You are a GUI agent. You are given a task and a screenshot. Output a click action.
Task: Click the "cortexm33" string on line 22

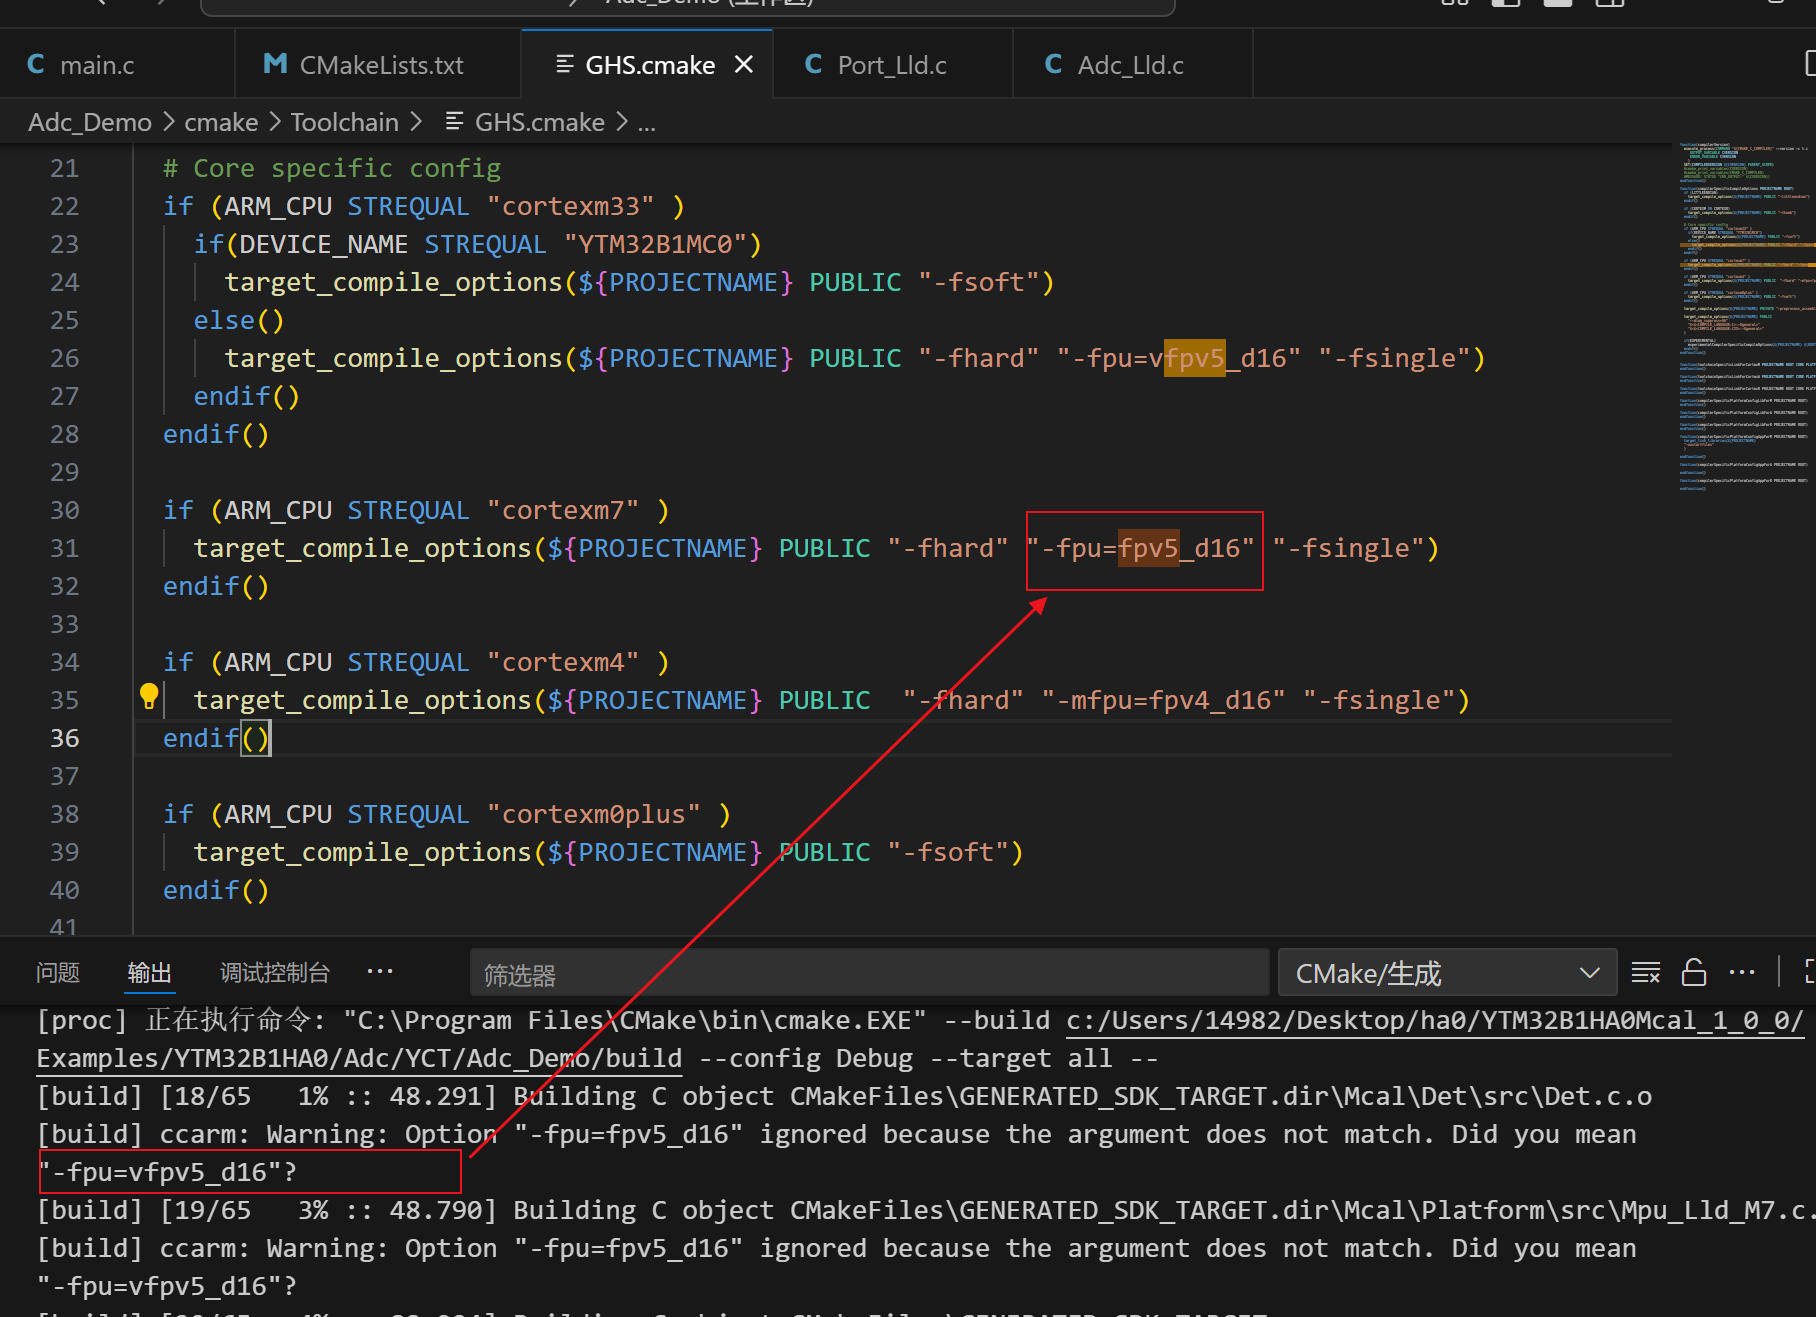[570, 206]
